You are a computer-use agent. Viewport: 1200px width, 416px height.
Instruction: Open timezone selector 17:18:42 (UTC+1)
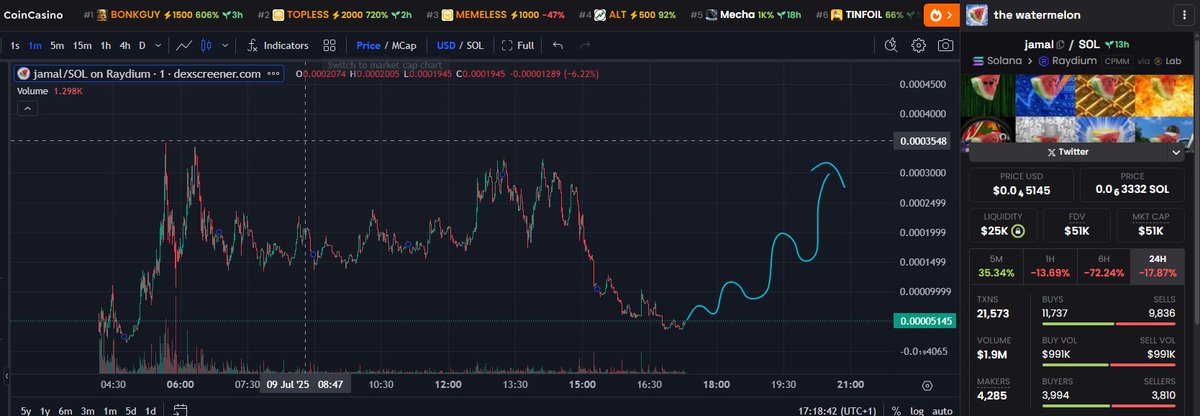(836, 410)
